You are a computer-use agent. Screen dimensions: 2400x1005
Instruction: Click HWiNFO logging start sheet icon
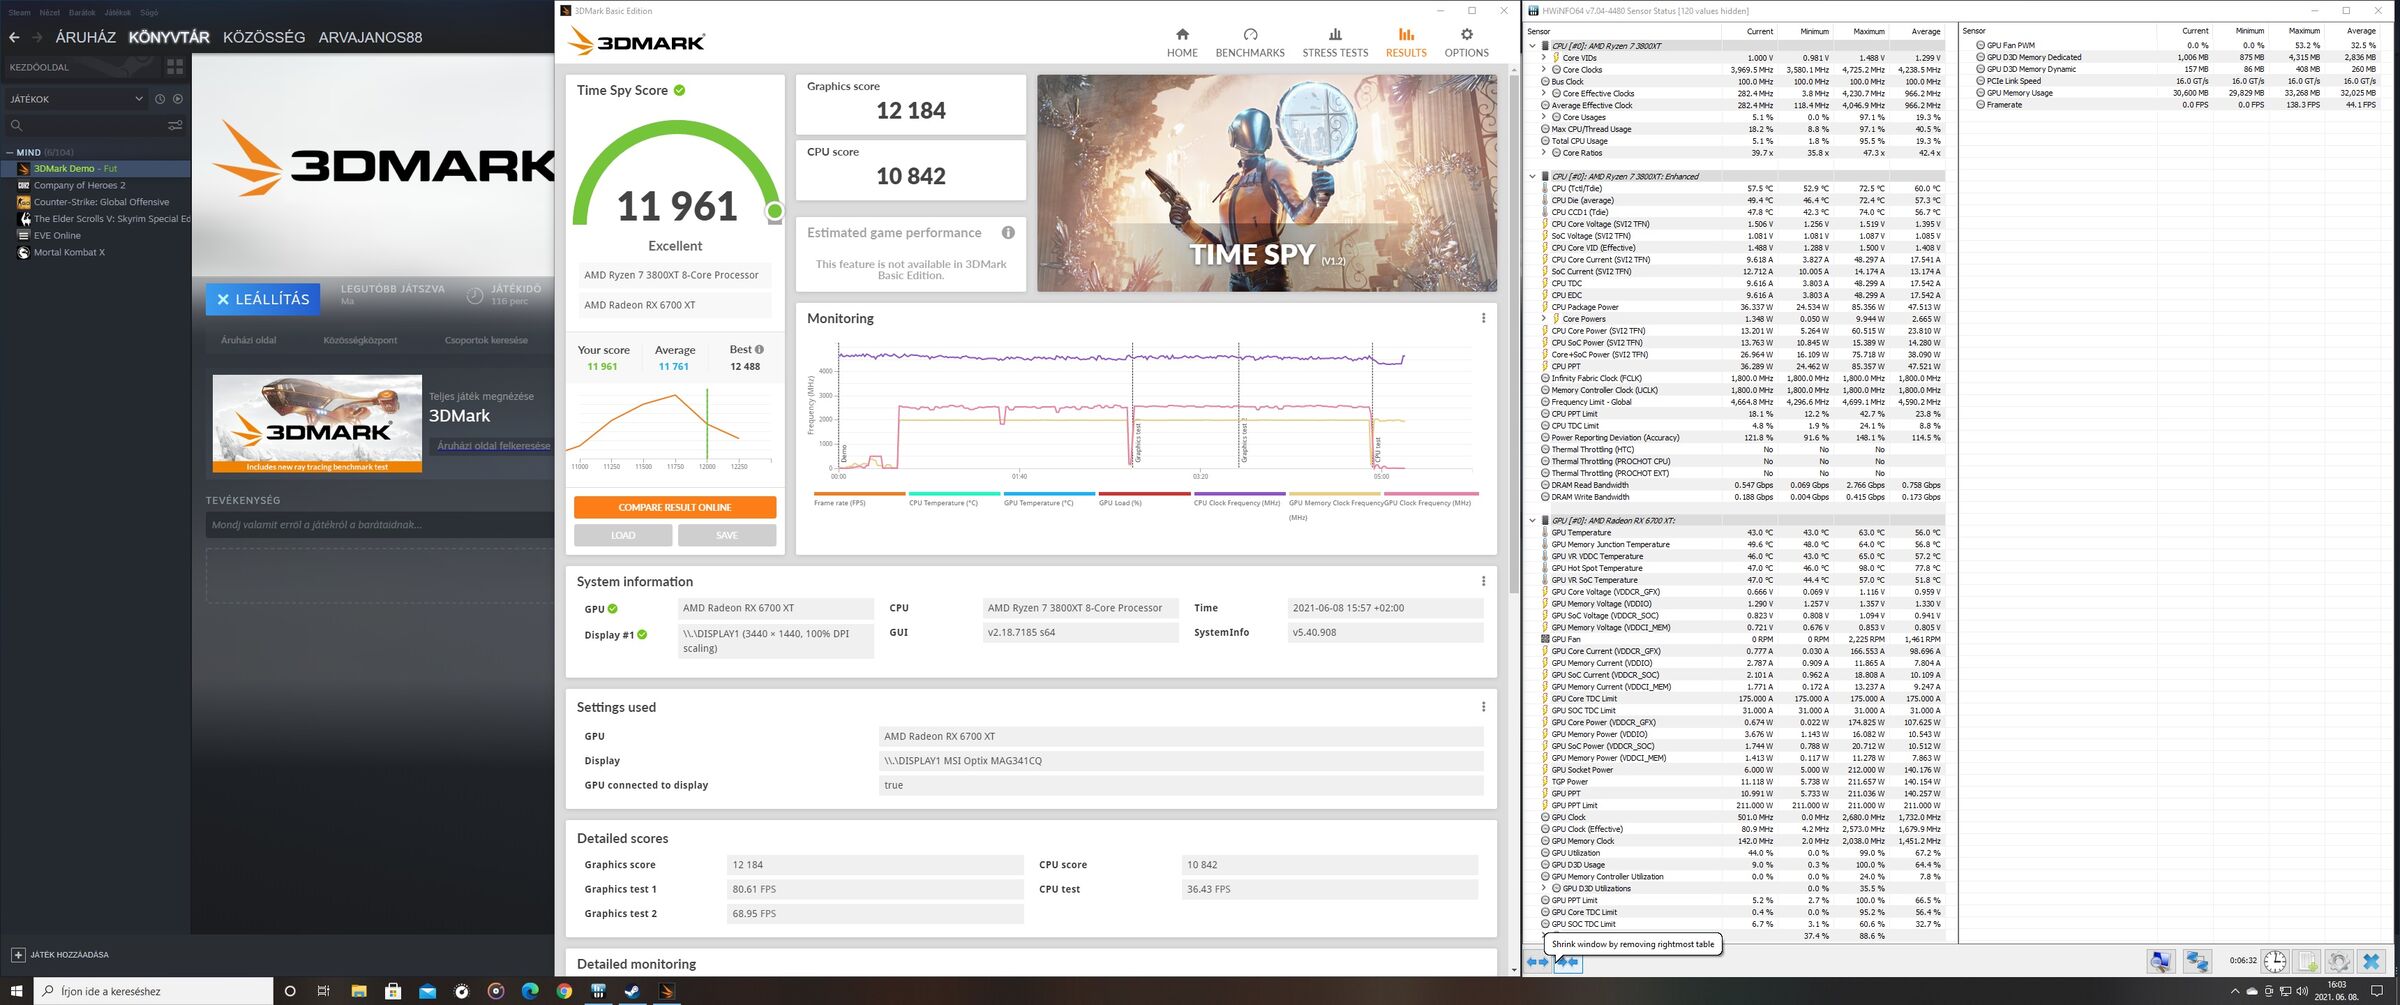[2307, 961]
